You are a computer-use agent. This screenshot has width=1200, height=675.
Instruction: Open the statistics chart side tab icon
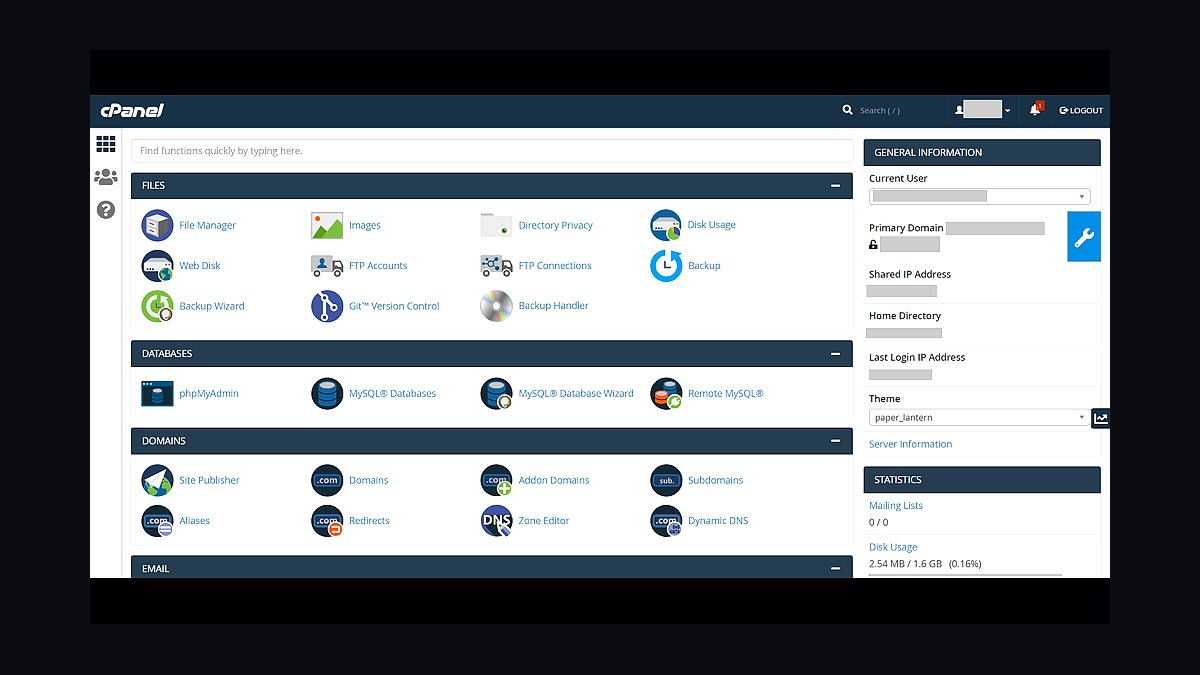[x=1101, y=418]
